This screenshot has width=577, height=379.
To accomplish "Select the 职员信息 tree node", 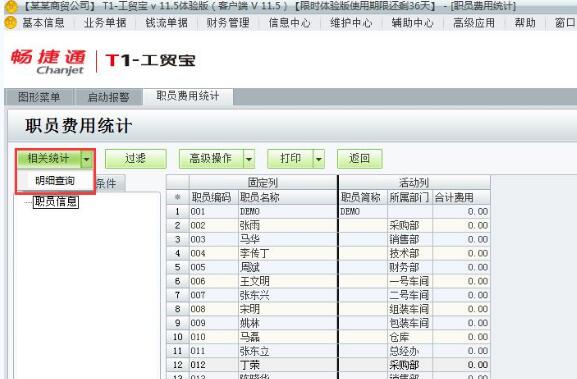I will (56, 201).
